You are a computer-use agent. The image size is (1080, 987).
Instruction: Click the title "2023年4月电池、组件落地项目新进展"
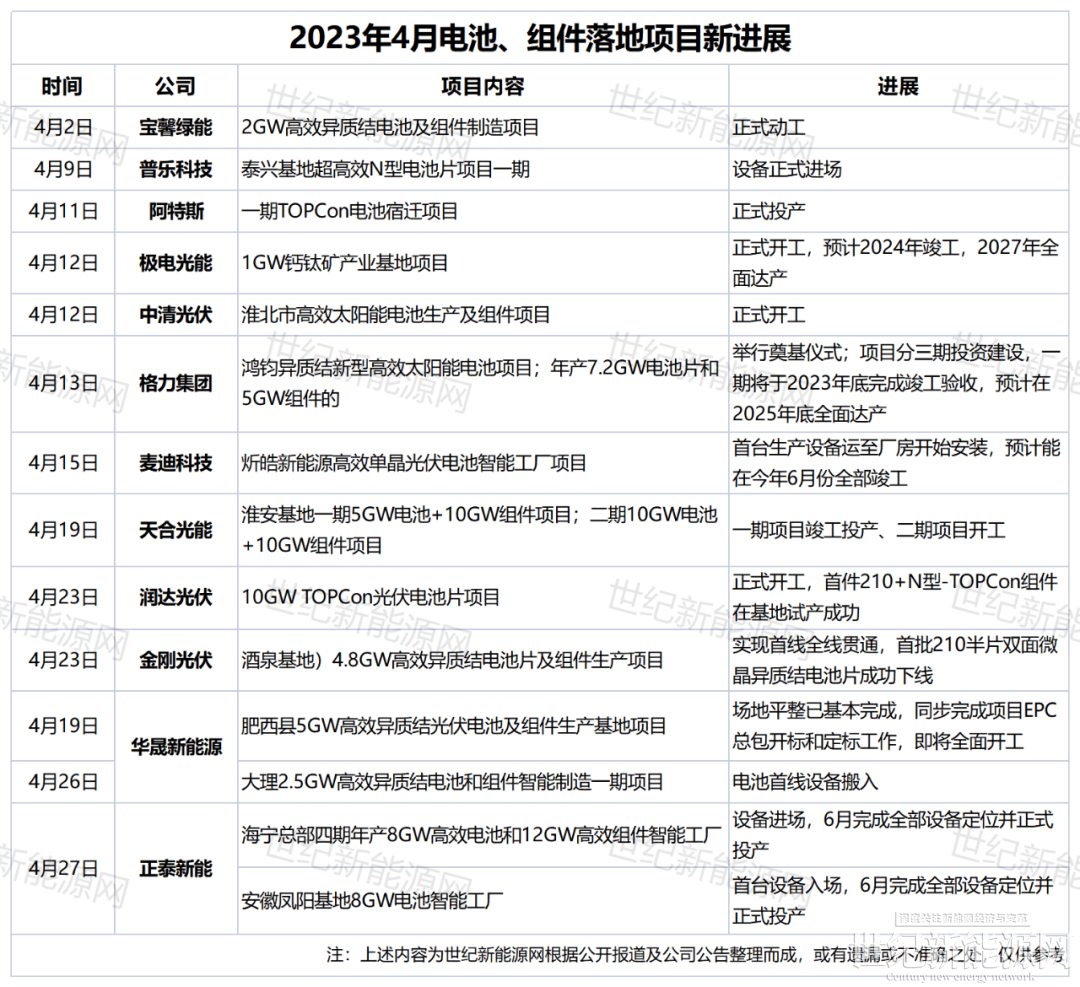click(540, 38)
